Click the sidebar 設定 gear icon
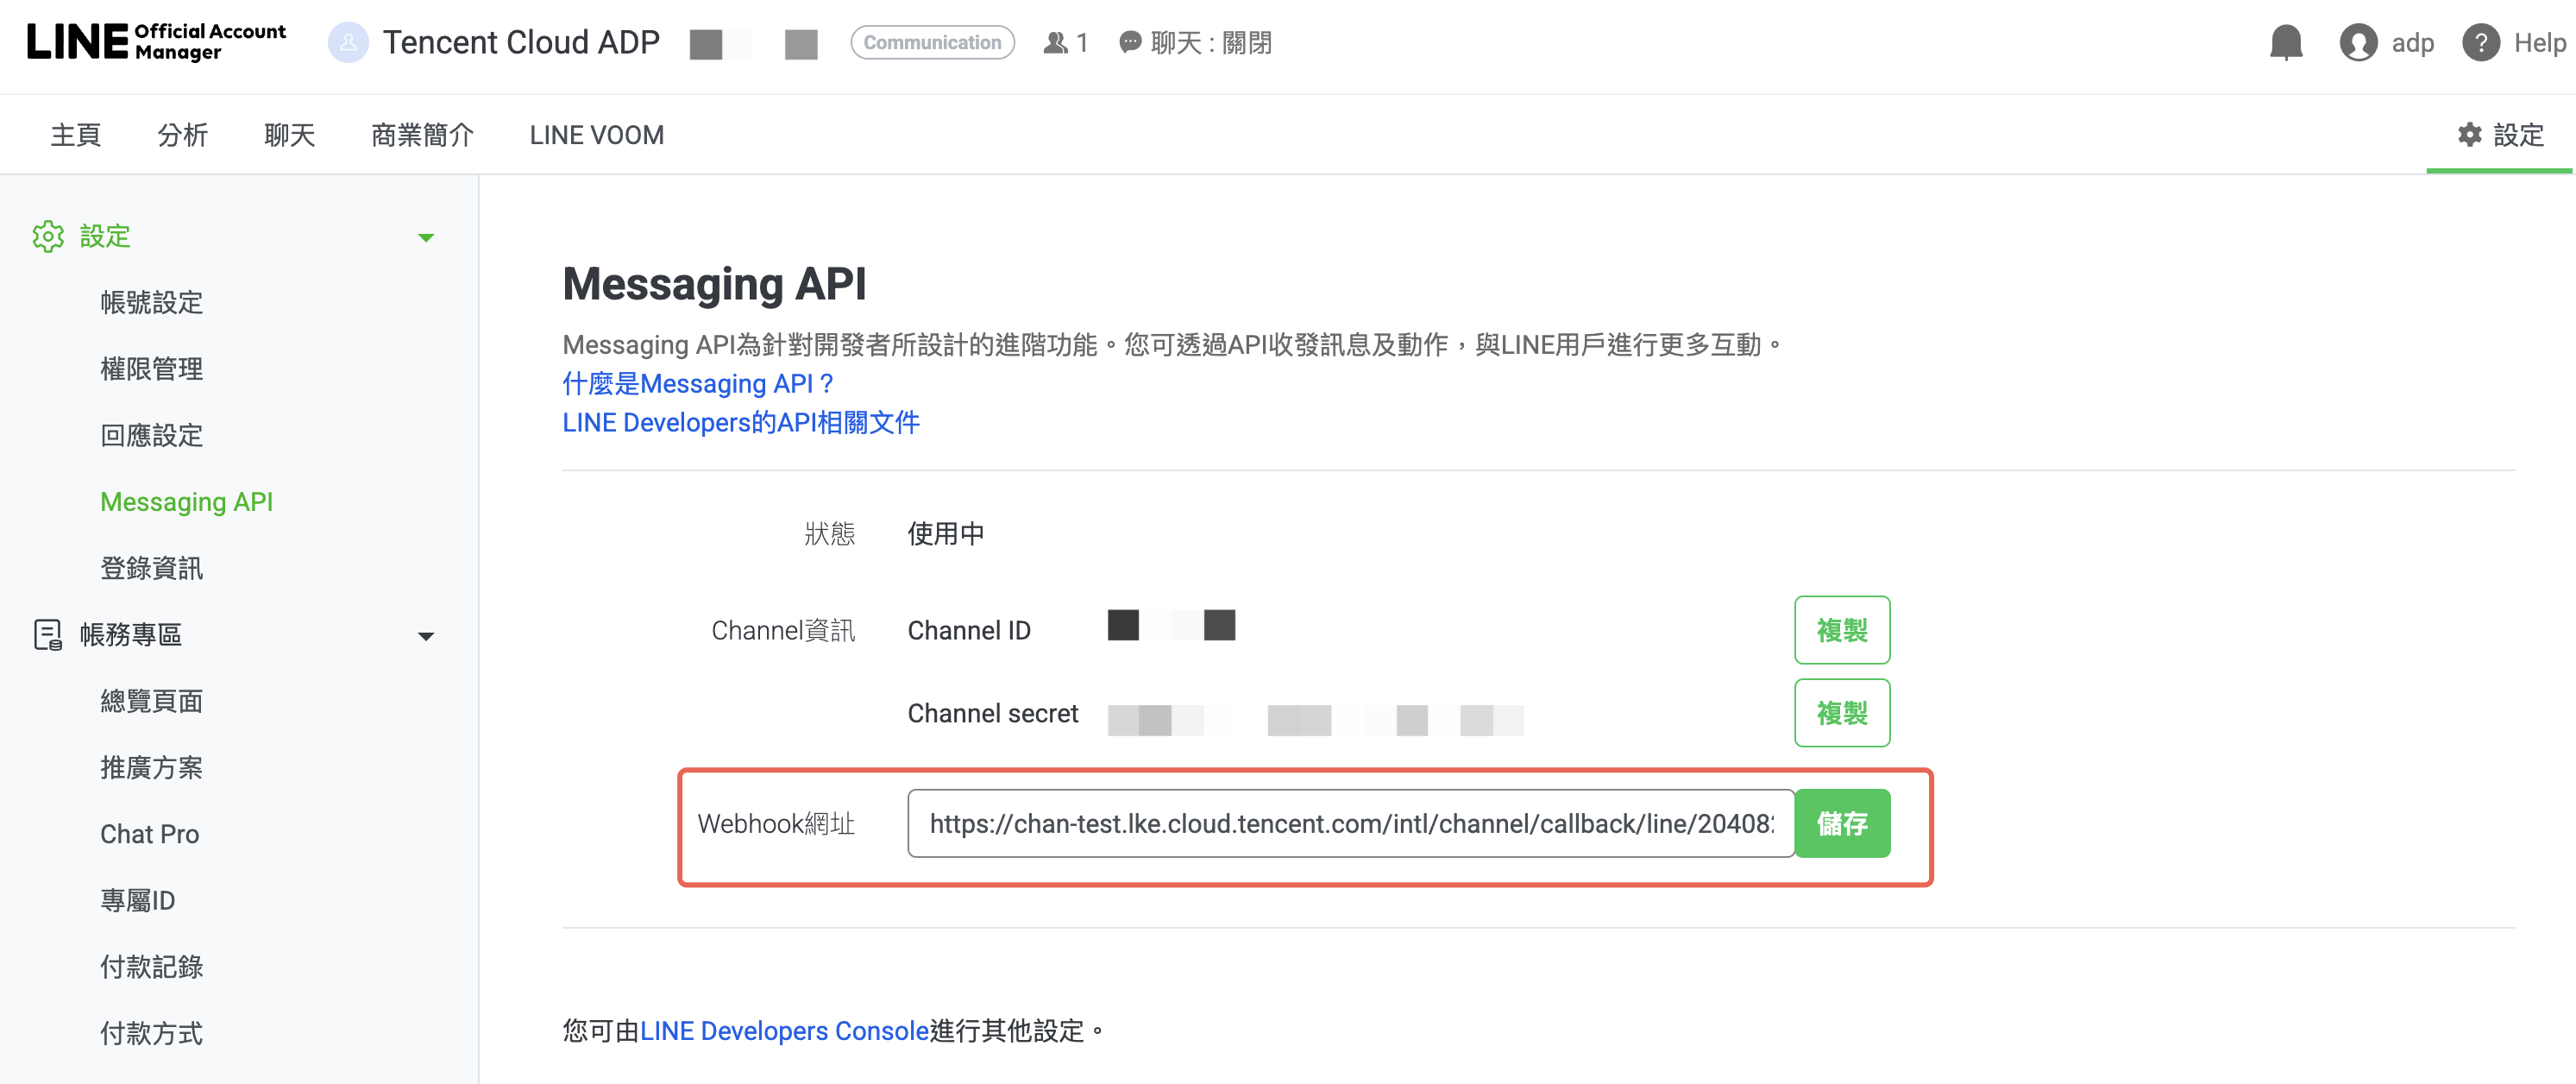Image resolution: width=2576 pixels, height=1084 pixels. coord(48,237)
